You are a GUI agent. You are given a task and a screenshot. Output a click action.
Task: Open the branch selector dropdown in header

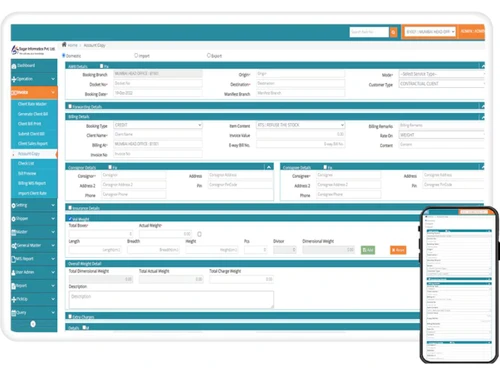pyautogui.click(x=430, y=32)
